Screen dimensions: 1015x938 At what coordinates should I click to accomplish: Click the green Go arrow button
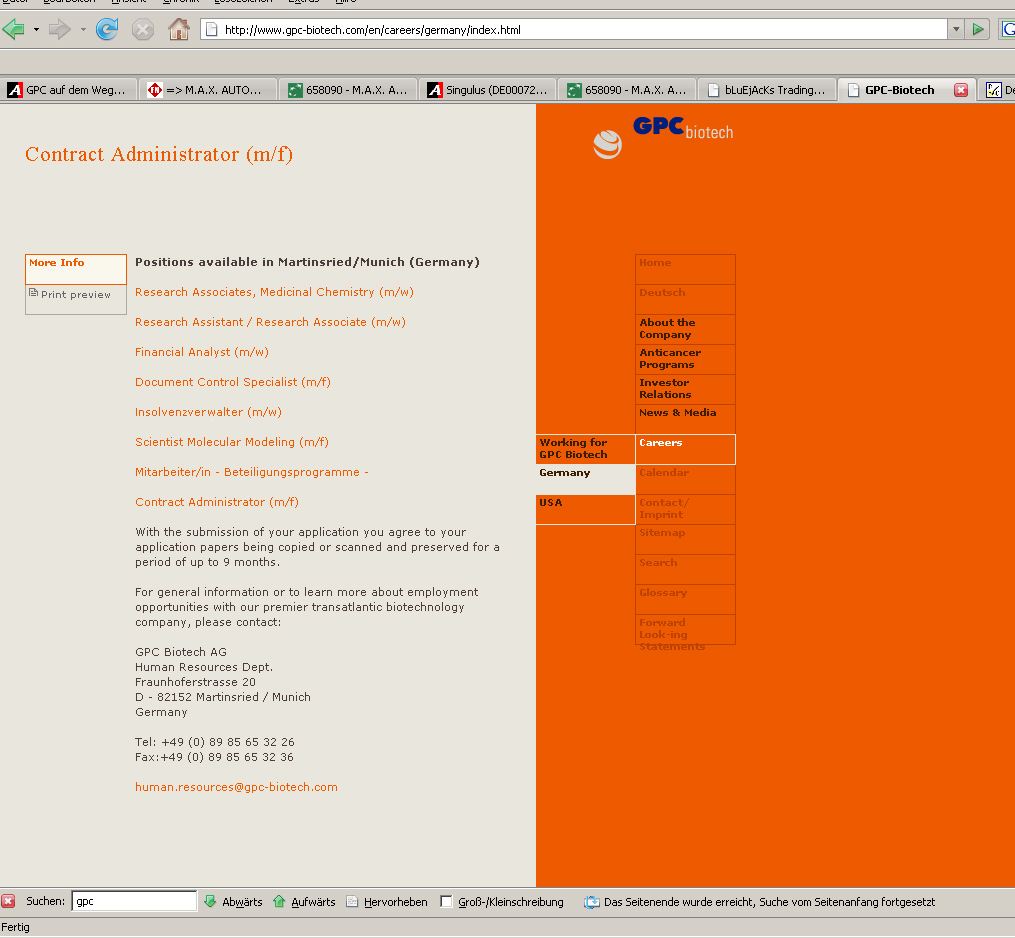[x=977, y=29]
